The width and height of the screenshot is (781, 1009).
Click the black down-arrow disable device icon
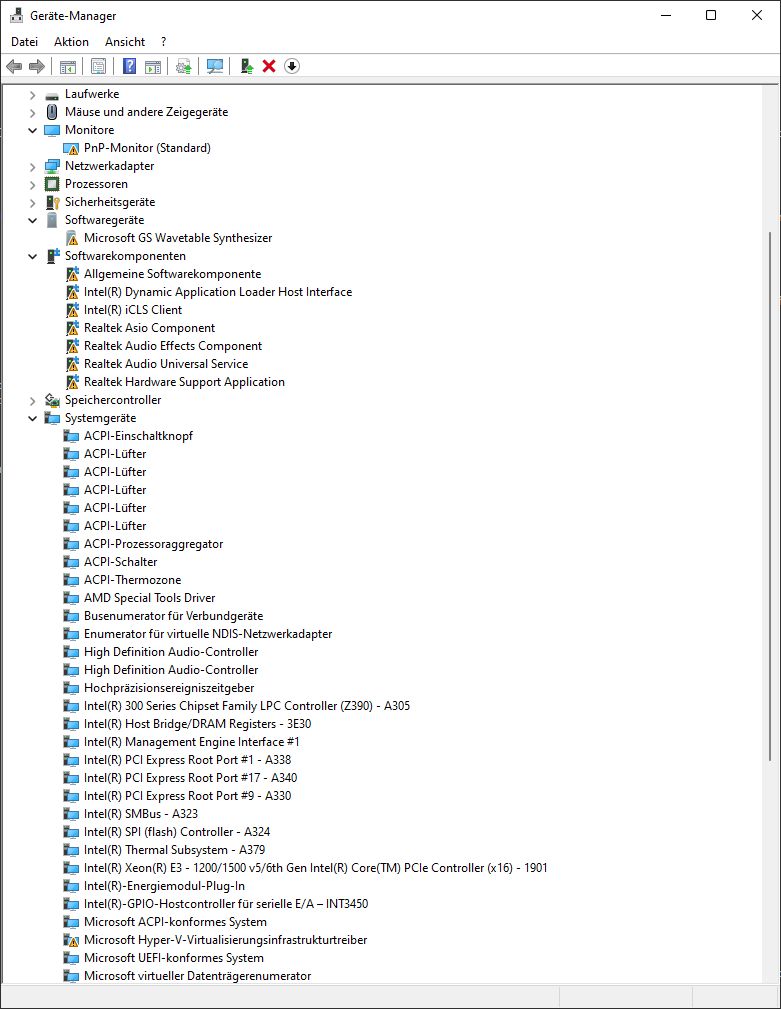[292, 66]
